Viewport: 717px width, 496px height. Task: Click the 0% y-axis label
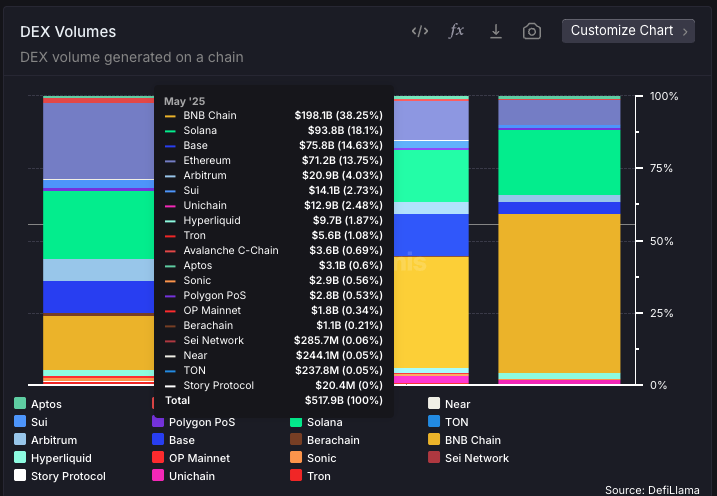click(x=658, y=385)
